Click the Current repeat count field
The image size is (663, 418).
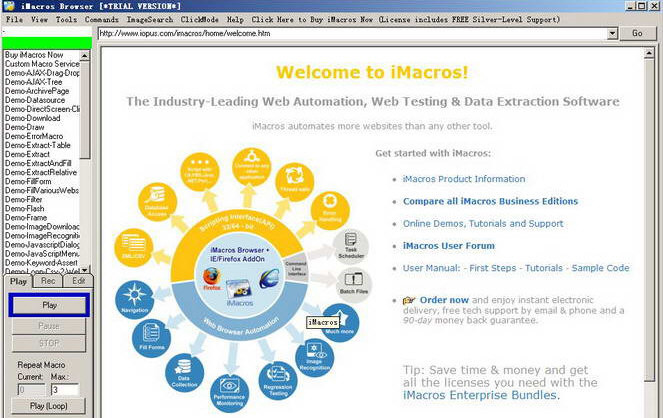tap(32, 389)
